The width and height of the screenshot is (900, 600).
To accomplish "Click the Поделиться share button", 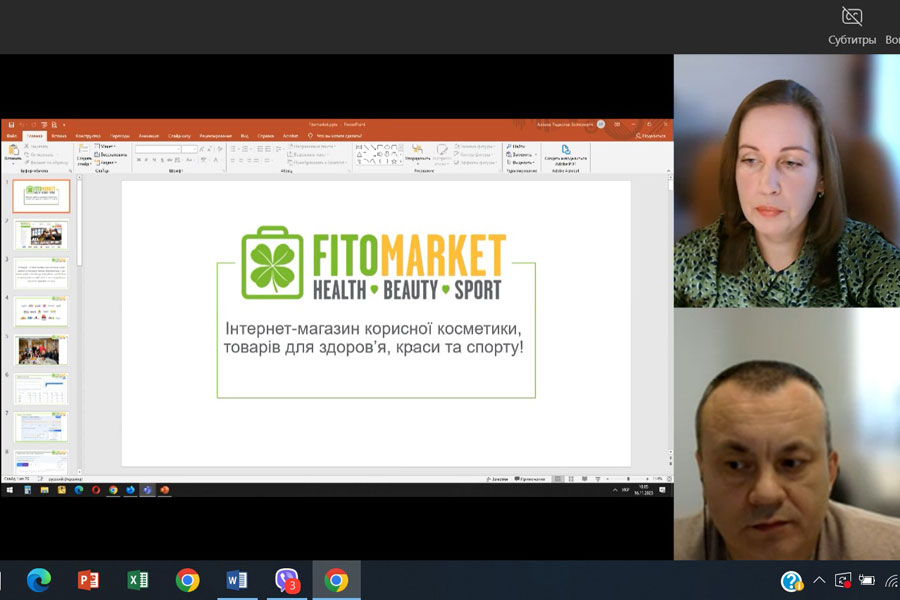I will click(x=650, y=136).
